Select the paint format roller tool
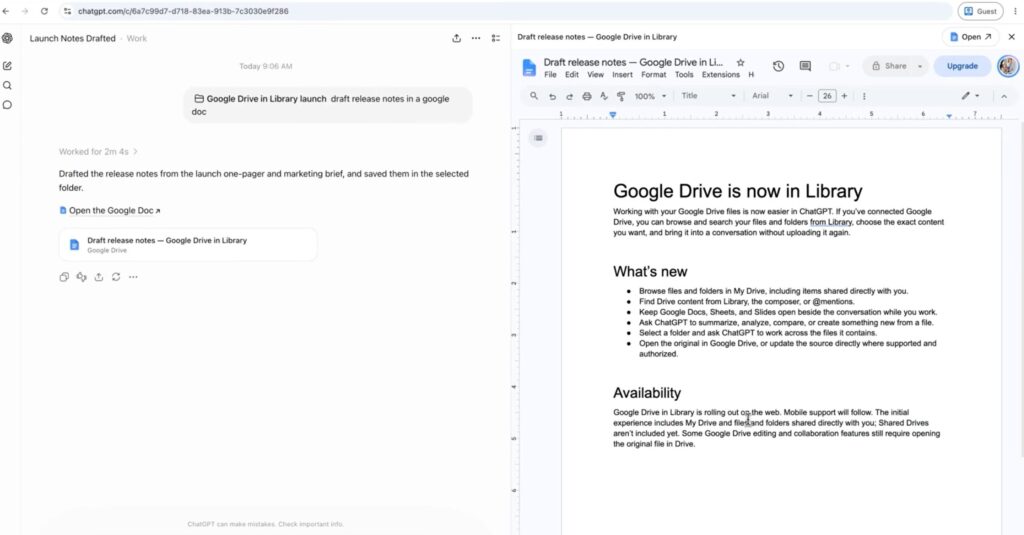This screenshot has height=535, width=1024. [620, 96]
